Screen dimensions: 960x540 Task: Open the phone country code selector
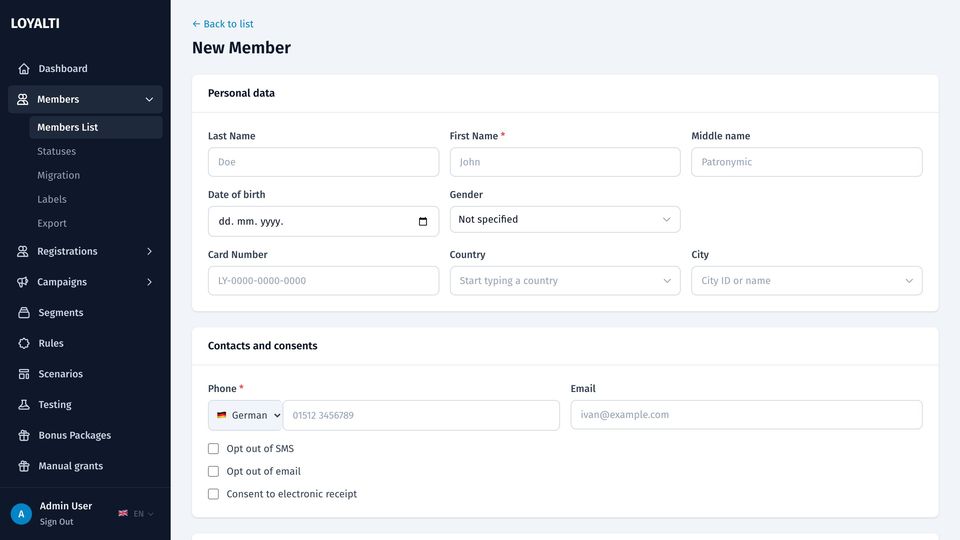point(245,415)
